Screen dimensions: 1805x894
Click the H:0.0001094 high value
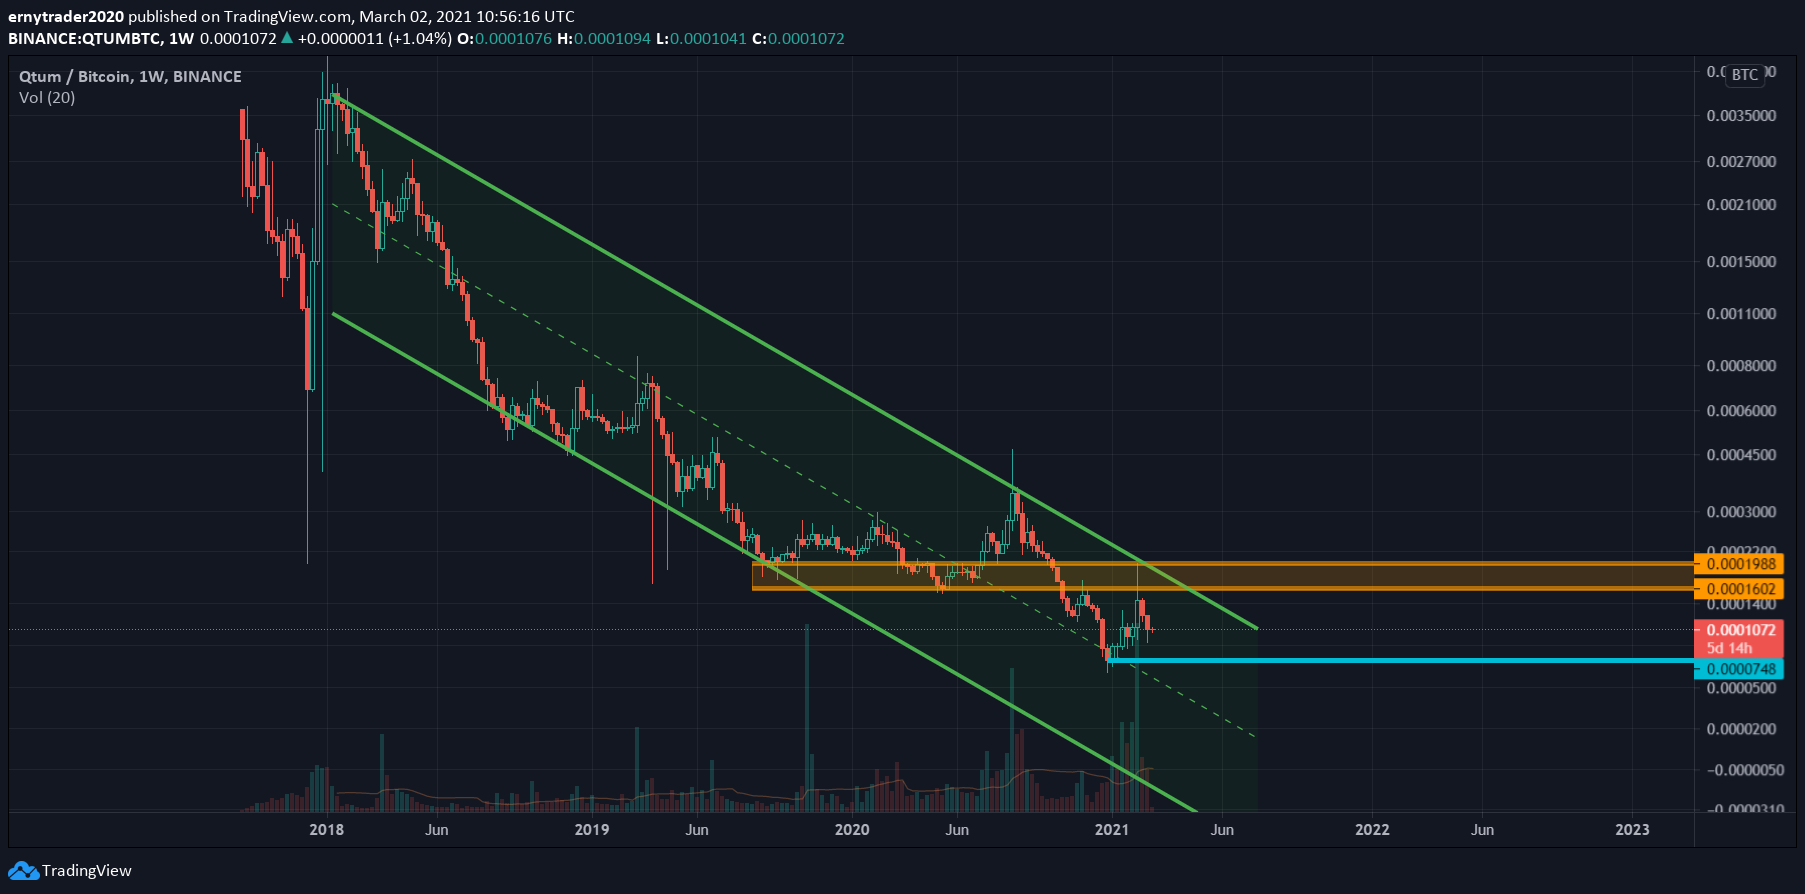(x=604, y=39)
